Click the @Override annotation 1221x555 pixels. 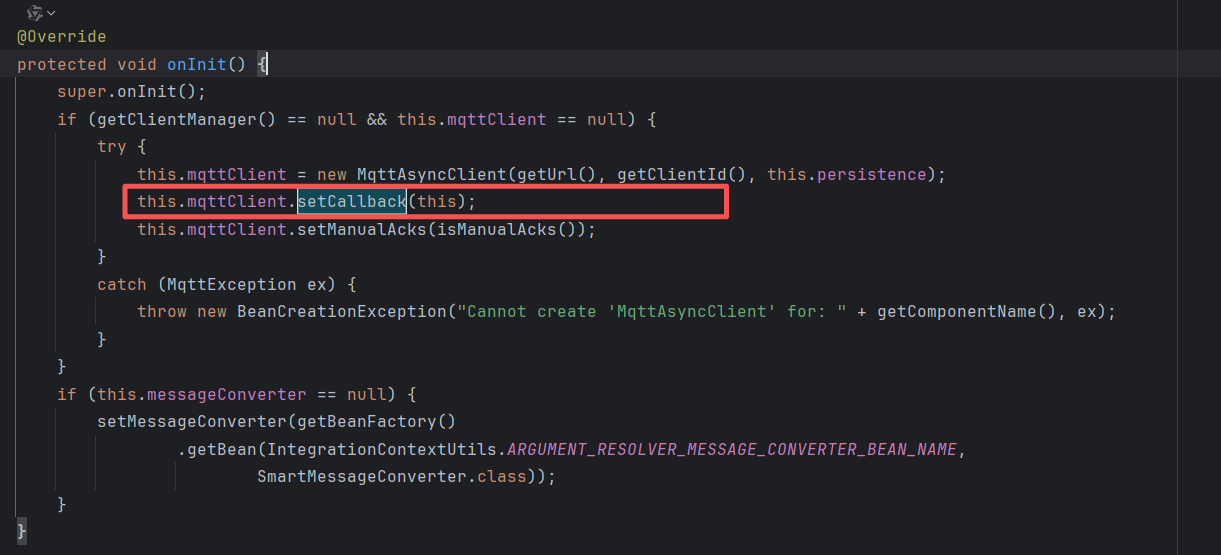point(61,37)
